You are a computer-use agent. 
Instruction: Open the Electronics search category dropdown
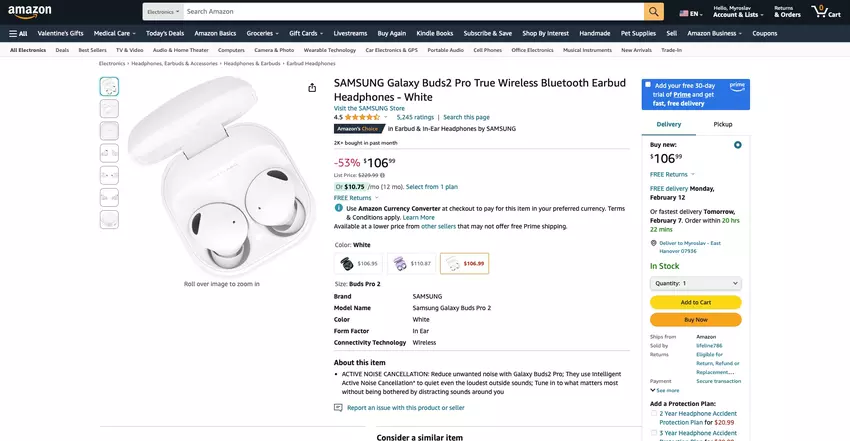pyautogui.click(x=161, y=12)
